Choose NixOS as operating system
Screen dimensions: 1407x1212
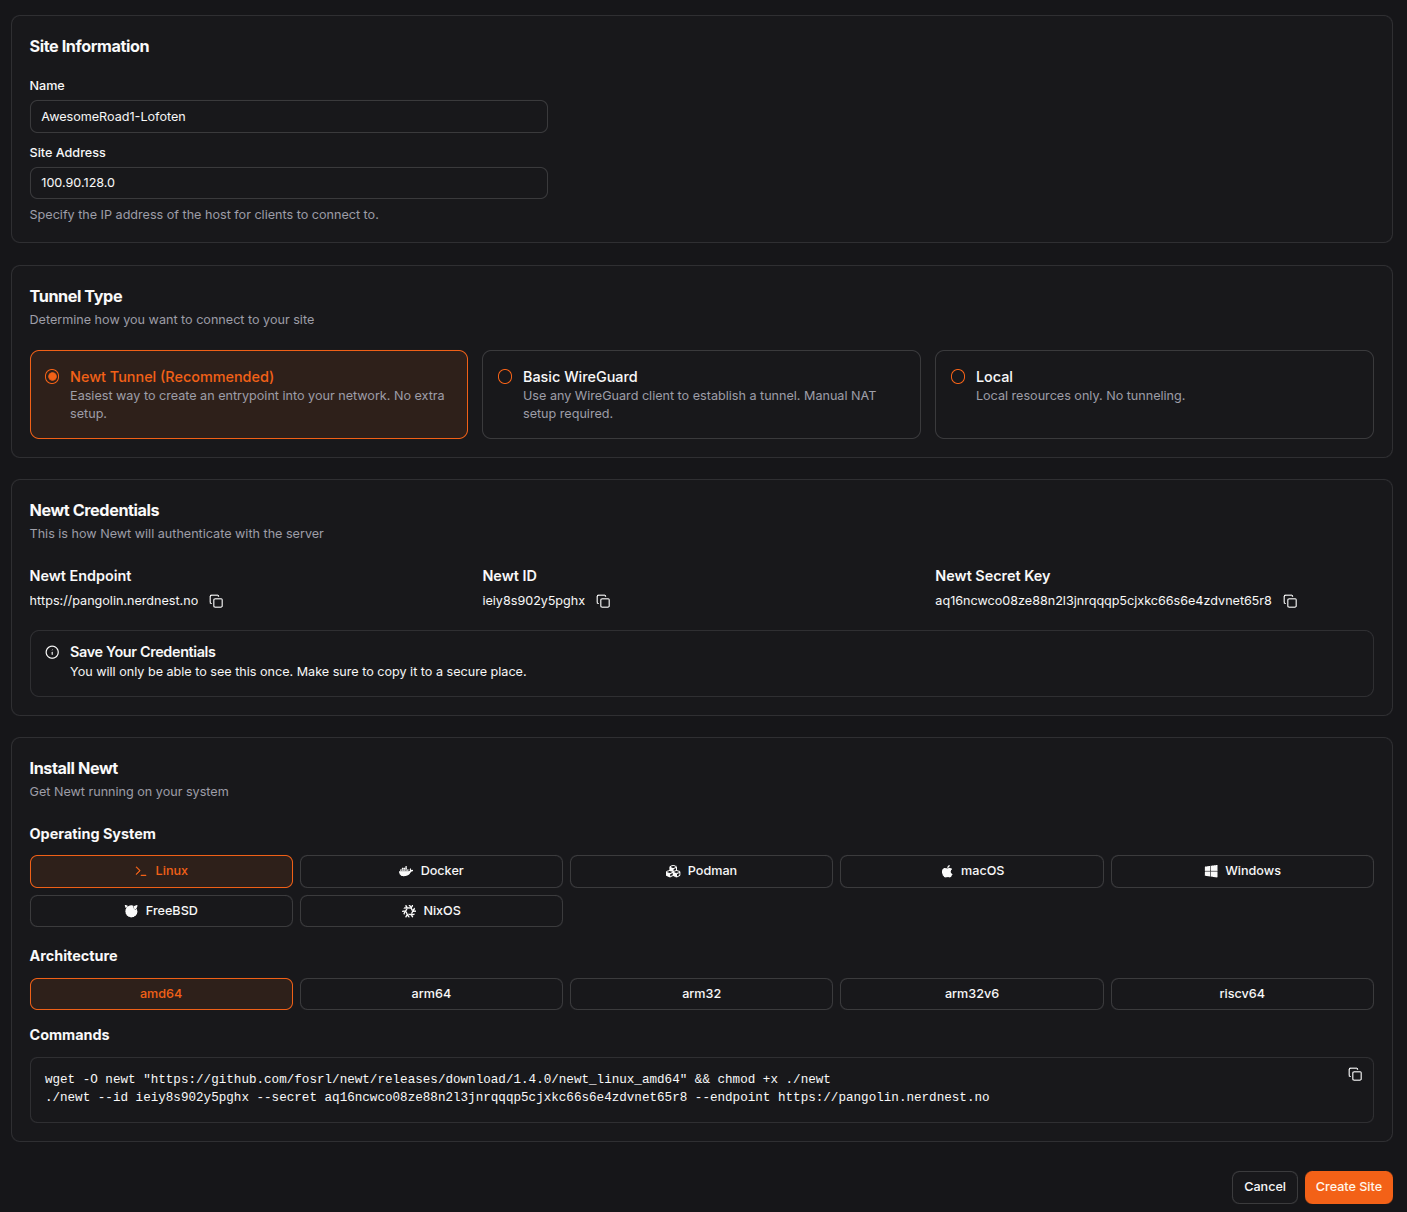click(x=431, y=911)
